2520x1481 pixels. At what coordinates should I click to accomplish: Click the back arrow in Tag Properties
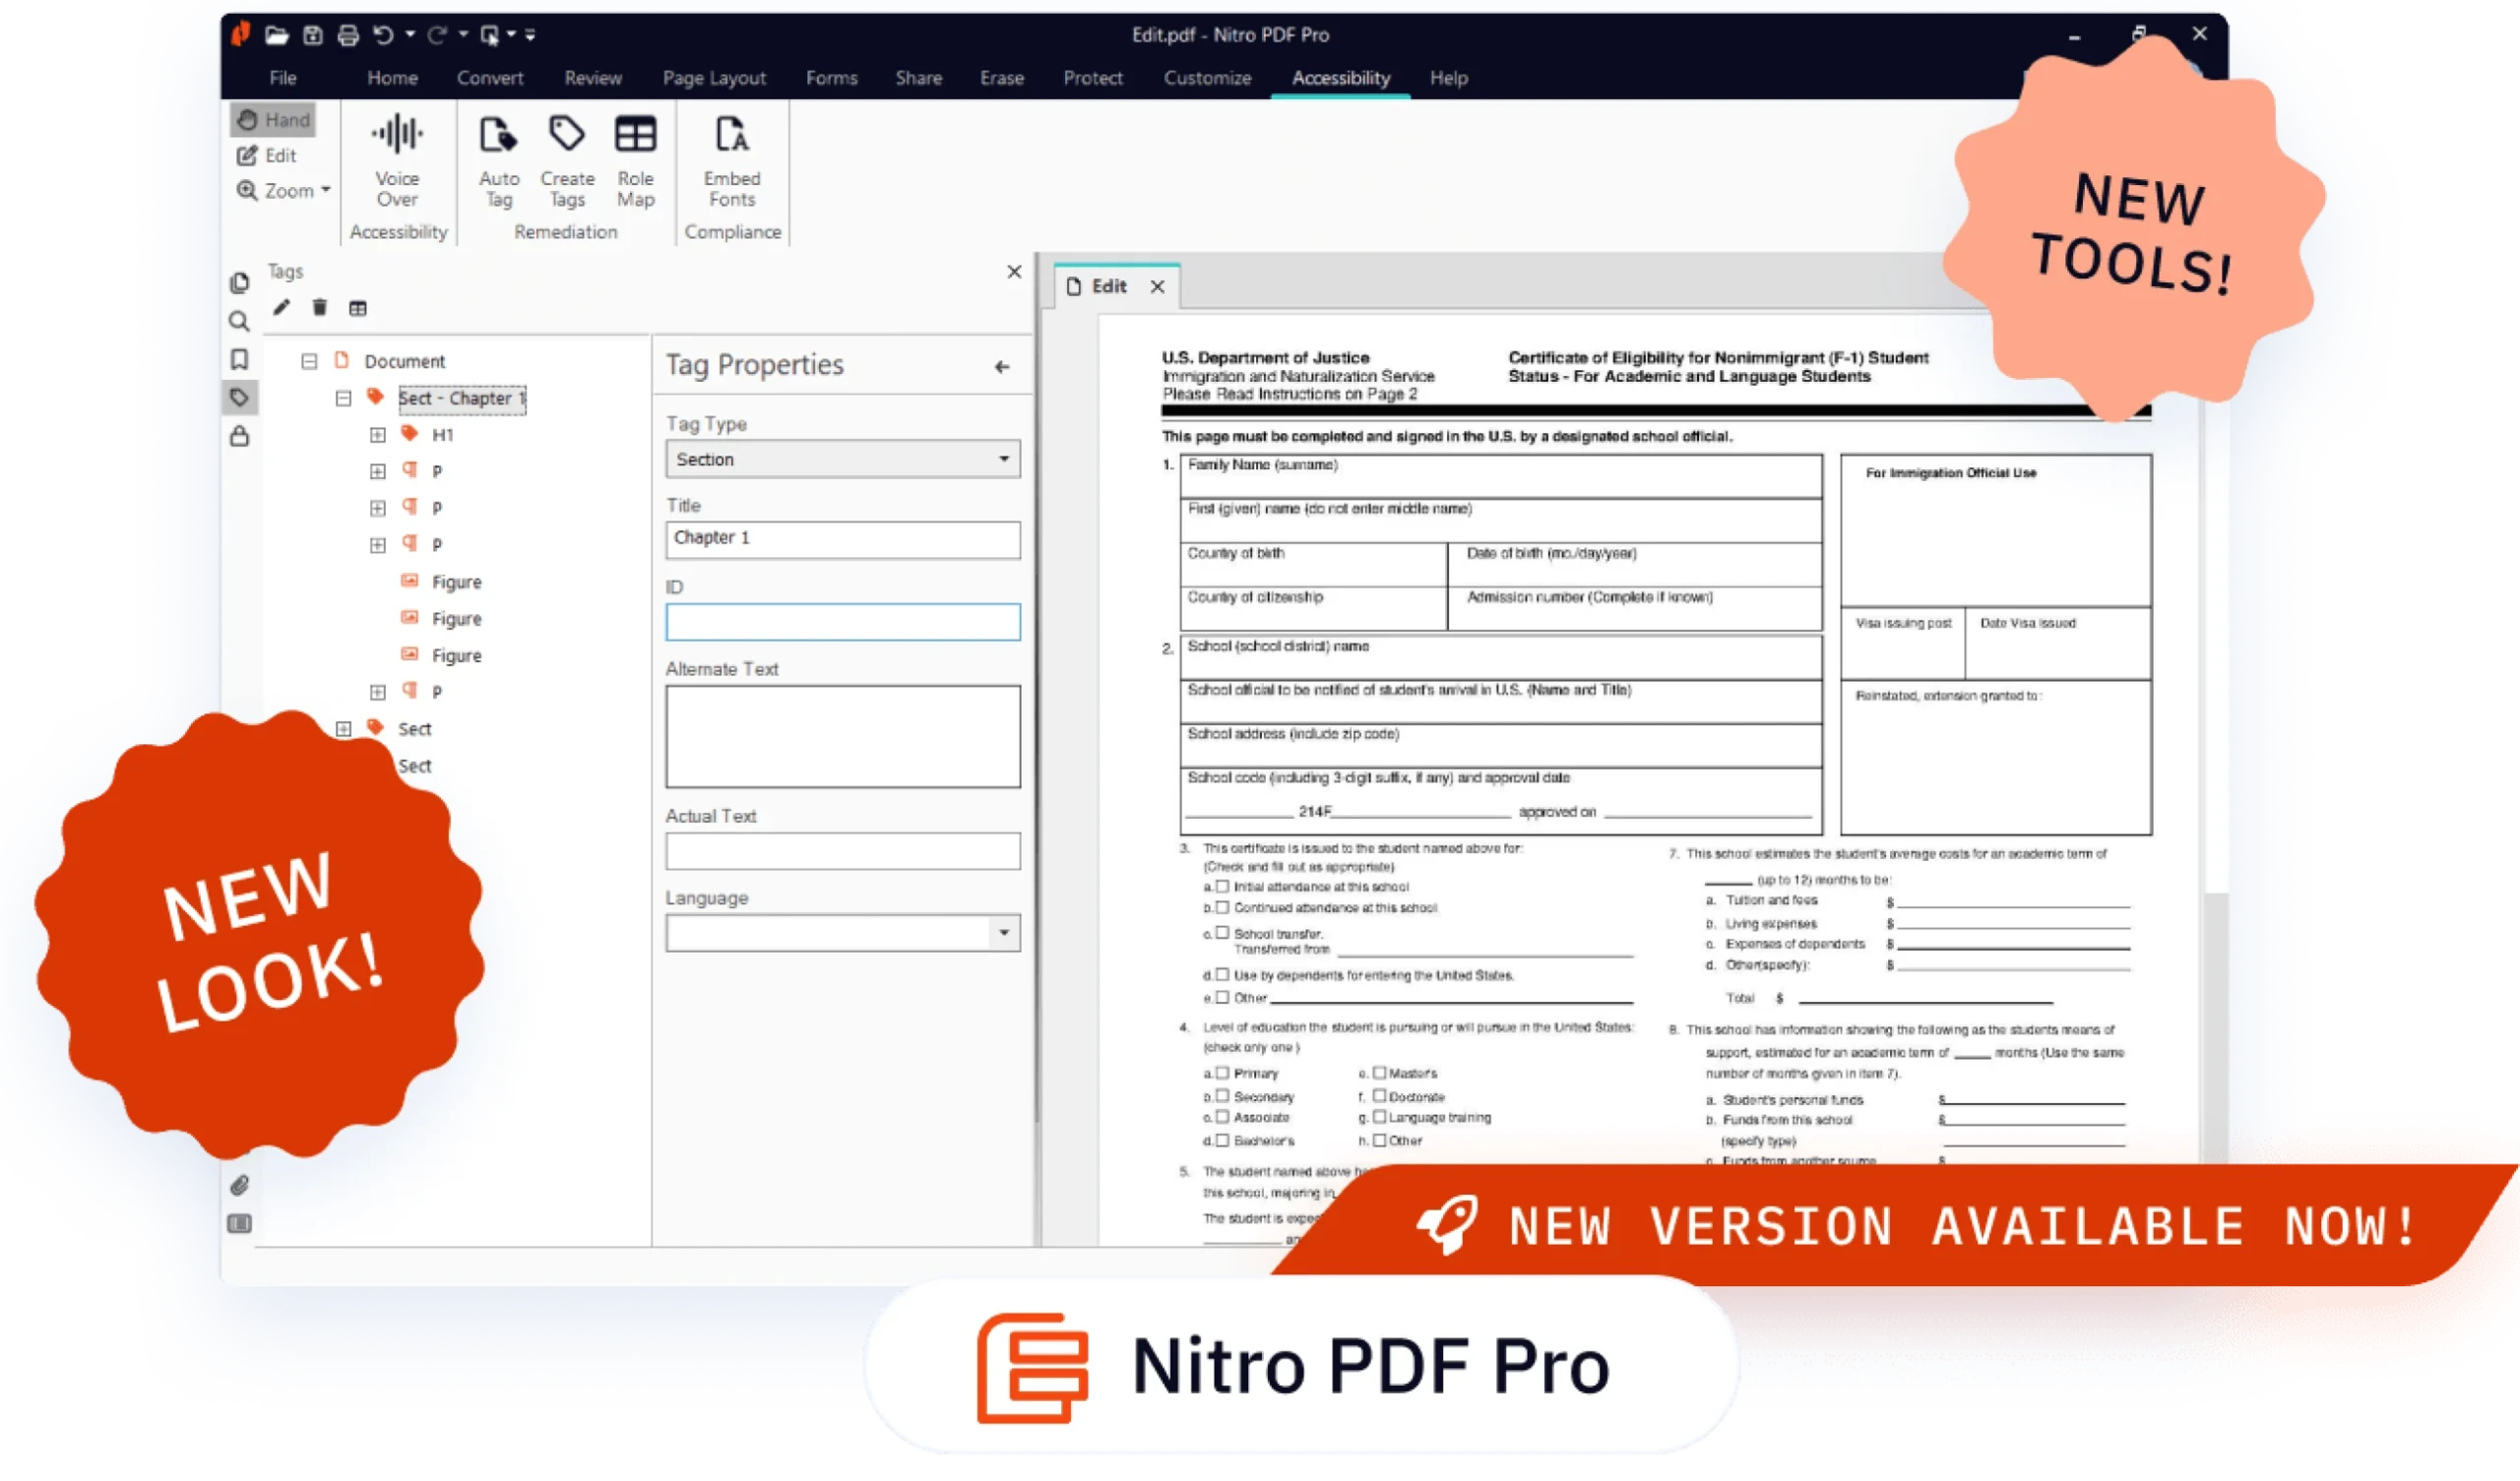click(1002, 367)
